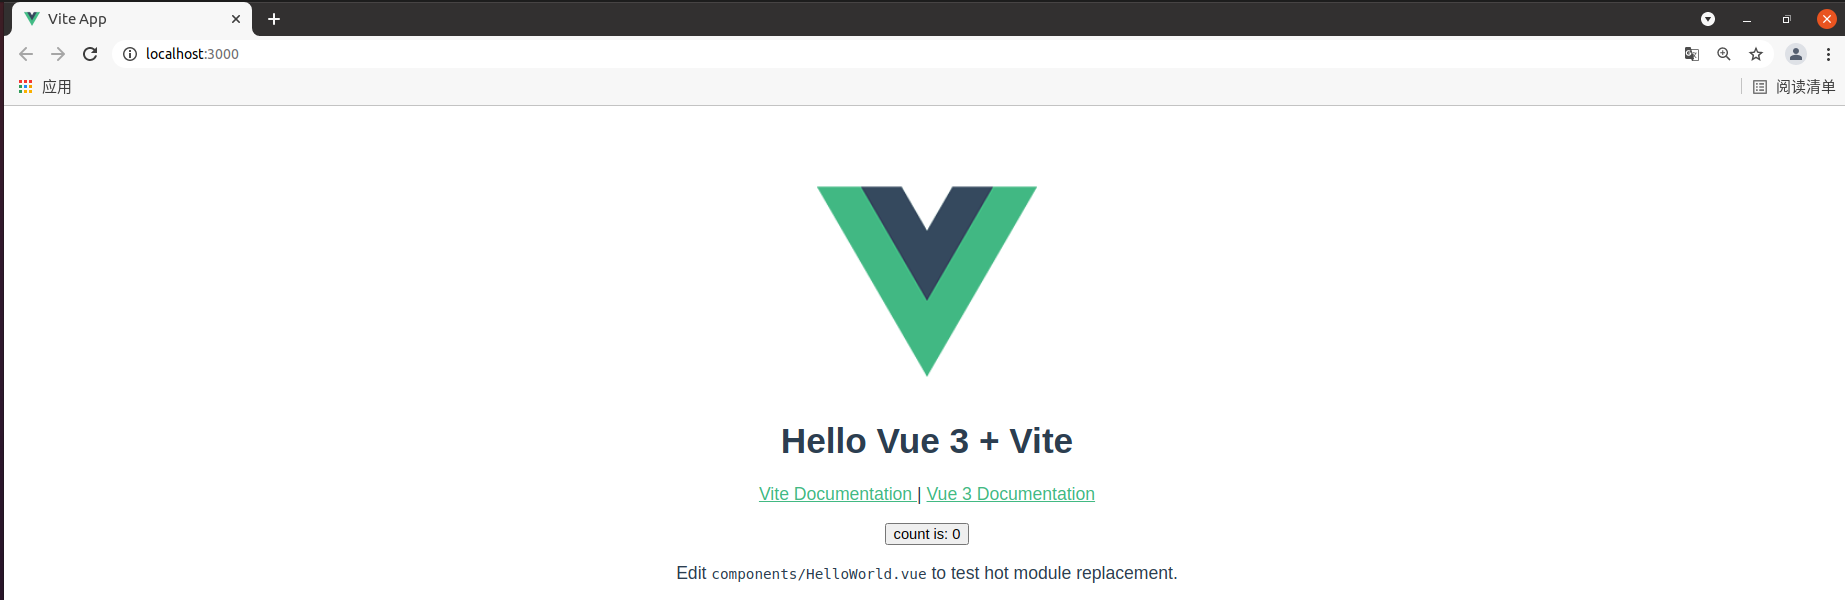Click the Vue logo image
The width and height of the screenshot is (1845, 600).
[927, 281]
